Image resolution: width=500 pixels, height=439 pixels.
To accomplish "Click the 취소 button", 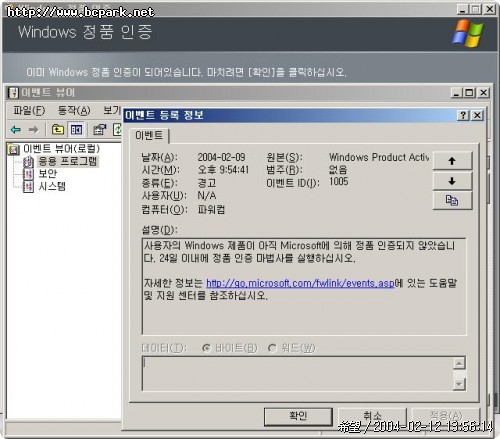I will click(372, 416).
